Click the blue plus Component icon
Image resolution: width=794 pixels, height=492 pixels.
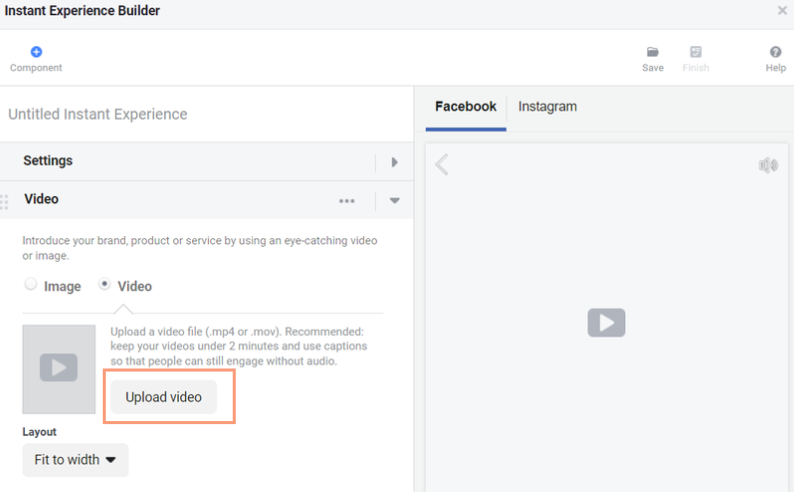click(36, 52)
